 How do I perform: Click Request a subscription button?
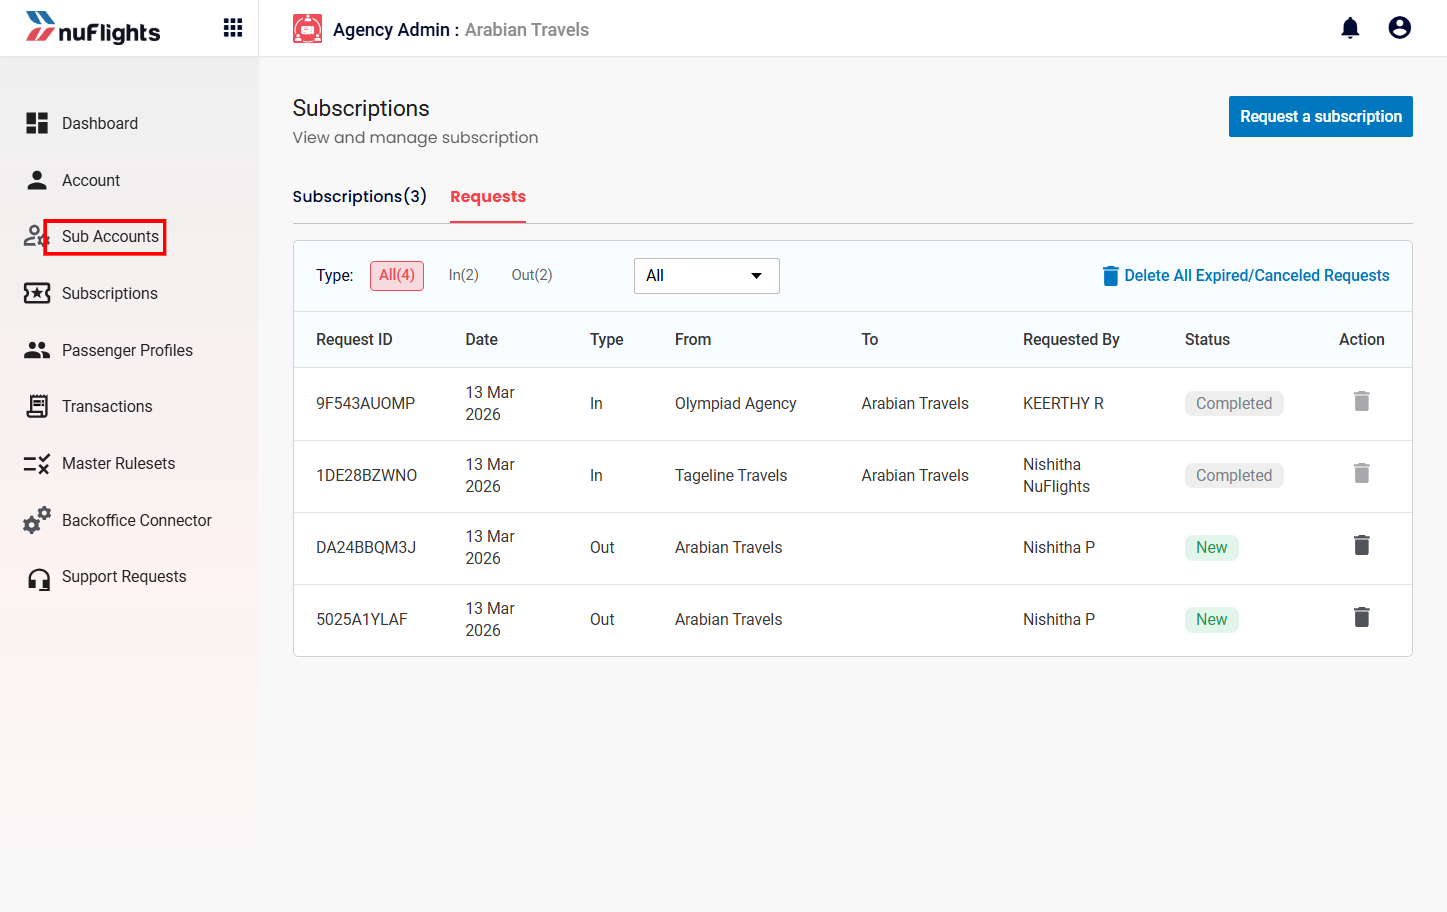click(1320, 116)
